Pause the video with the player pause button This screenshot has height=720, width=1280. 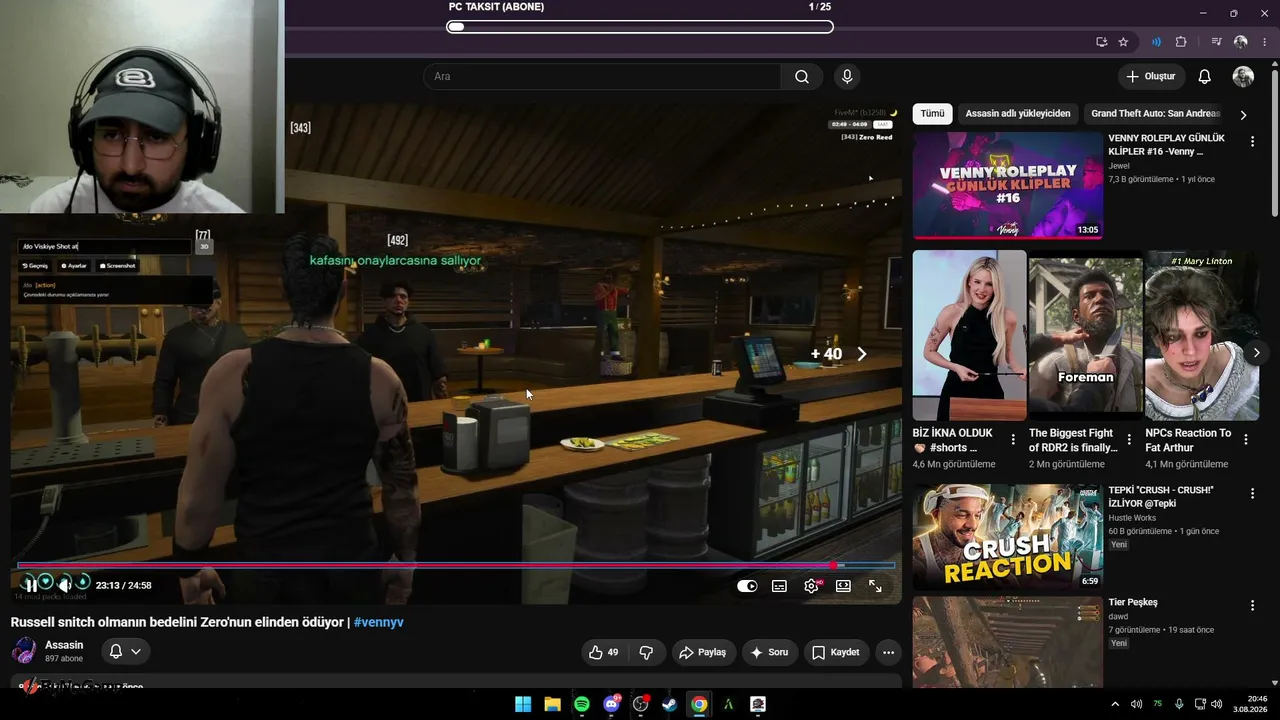(30, 585)
